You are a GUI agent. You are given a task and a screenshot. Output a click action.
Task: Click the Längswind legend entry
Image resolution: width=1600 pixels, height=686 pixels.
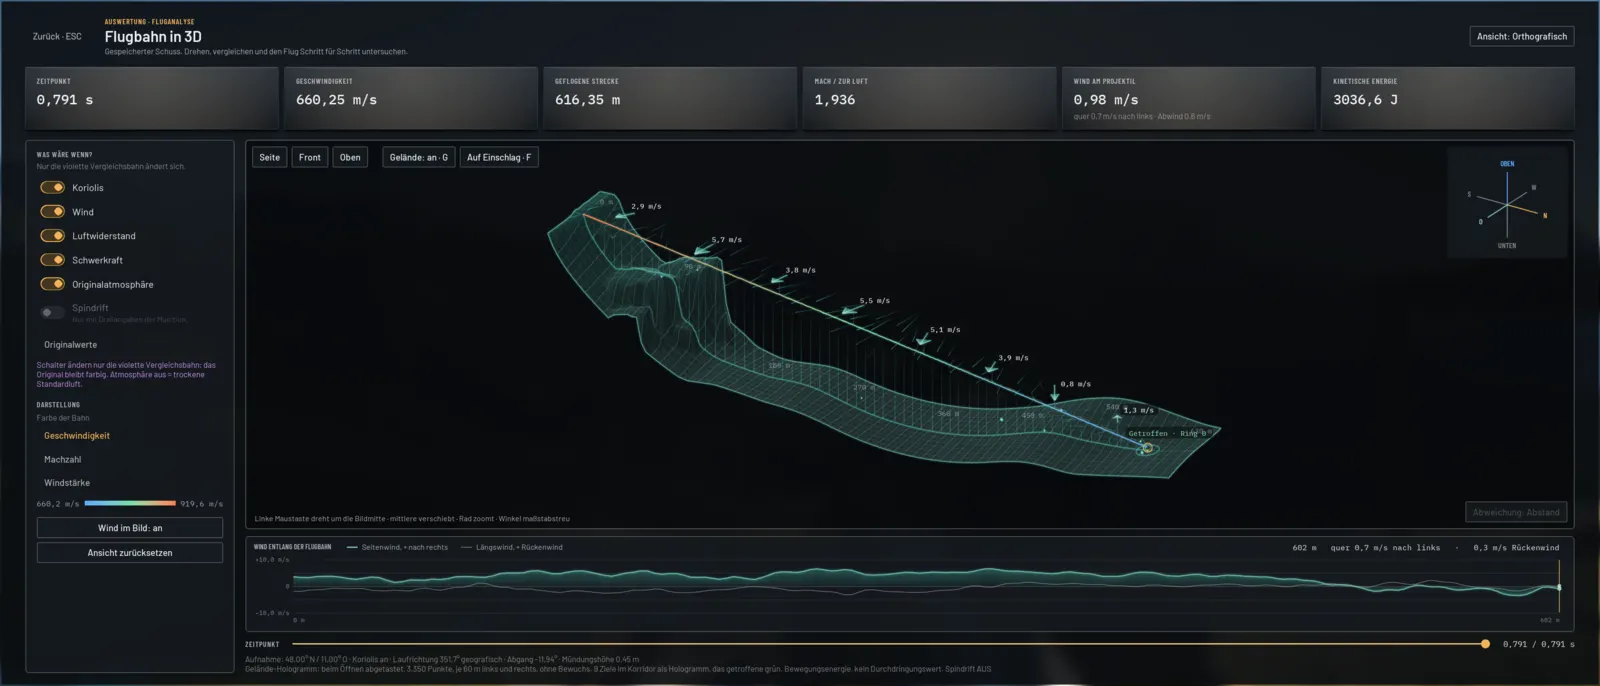(512, 547)
